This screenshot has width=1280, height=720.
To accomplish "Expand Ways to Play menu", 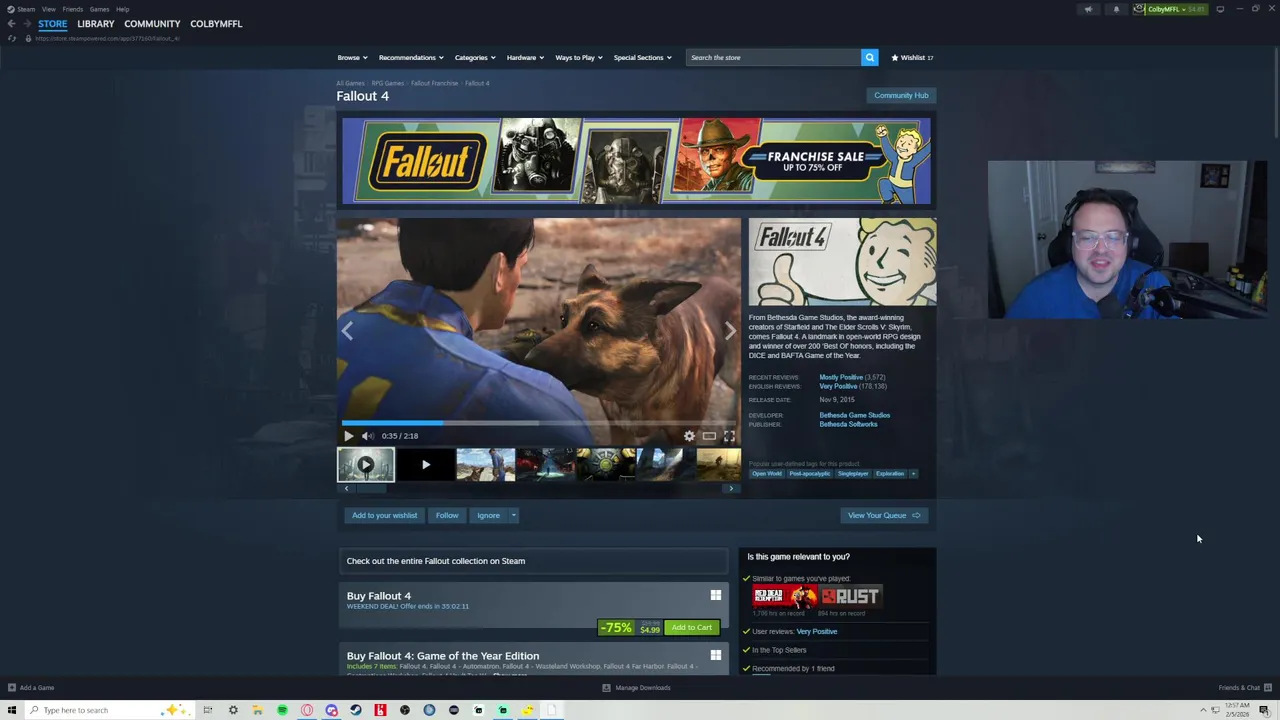I will [x=579, y=57].
